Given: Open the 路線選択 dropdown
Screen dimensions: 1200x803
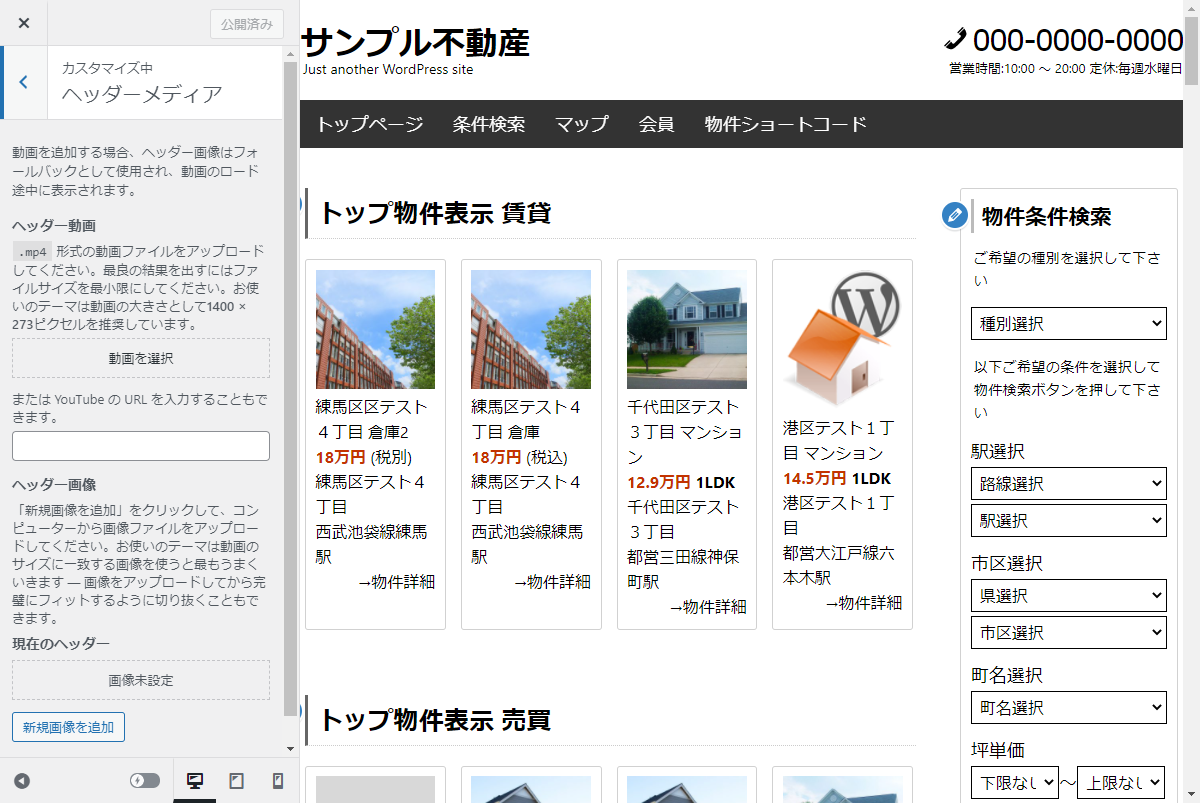Looking at the screenshot, I should [x=1068, y=484].
